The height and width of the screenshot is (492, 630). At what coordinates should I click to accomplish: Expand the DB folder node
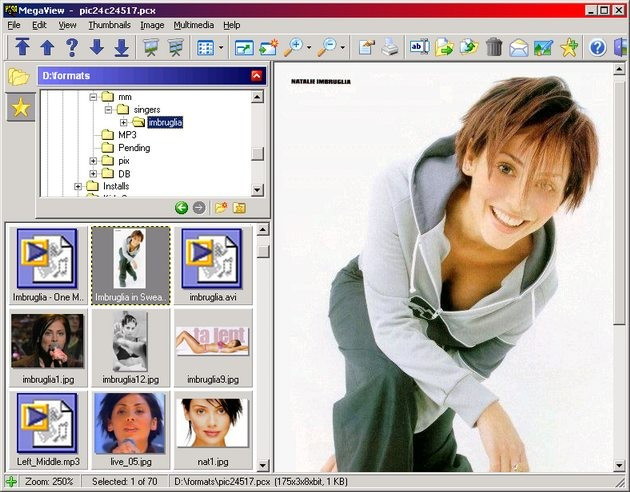click(93, 174)
